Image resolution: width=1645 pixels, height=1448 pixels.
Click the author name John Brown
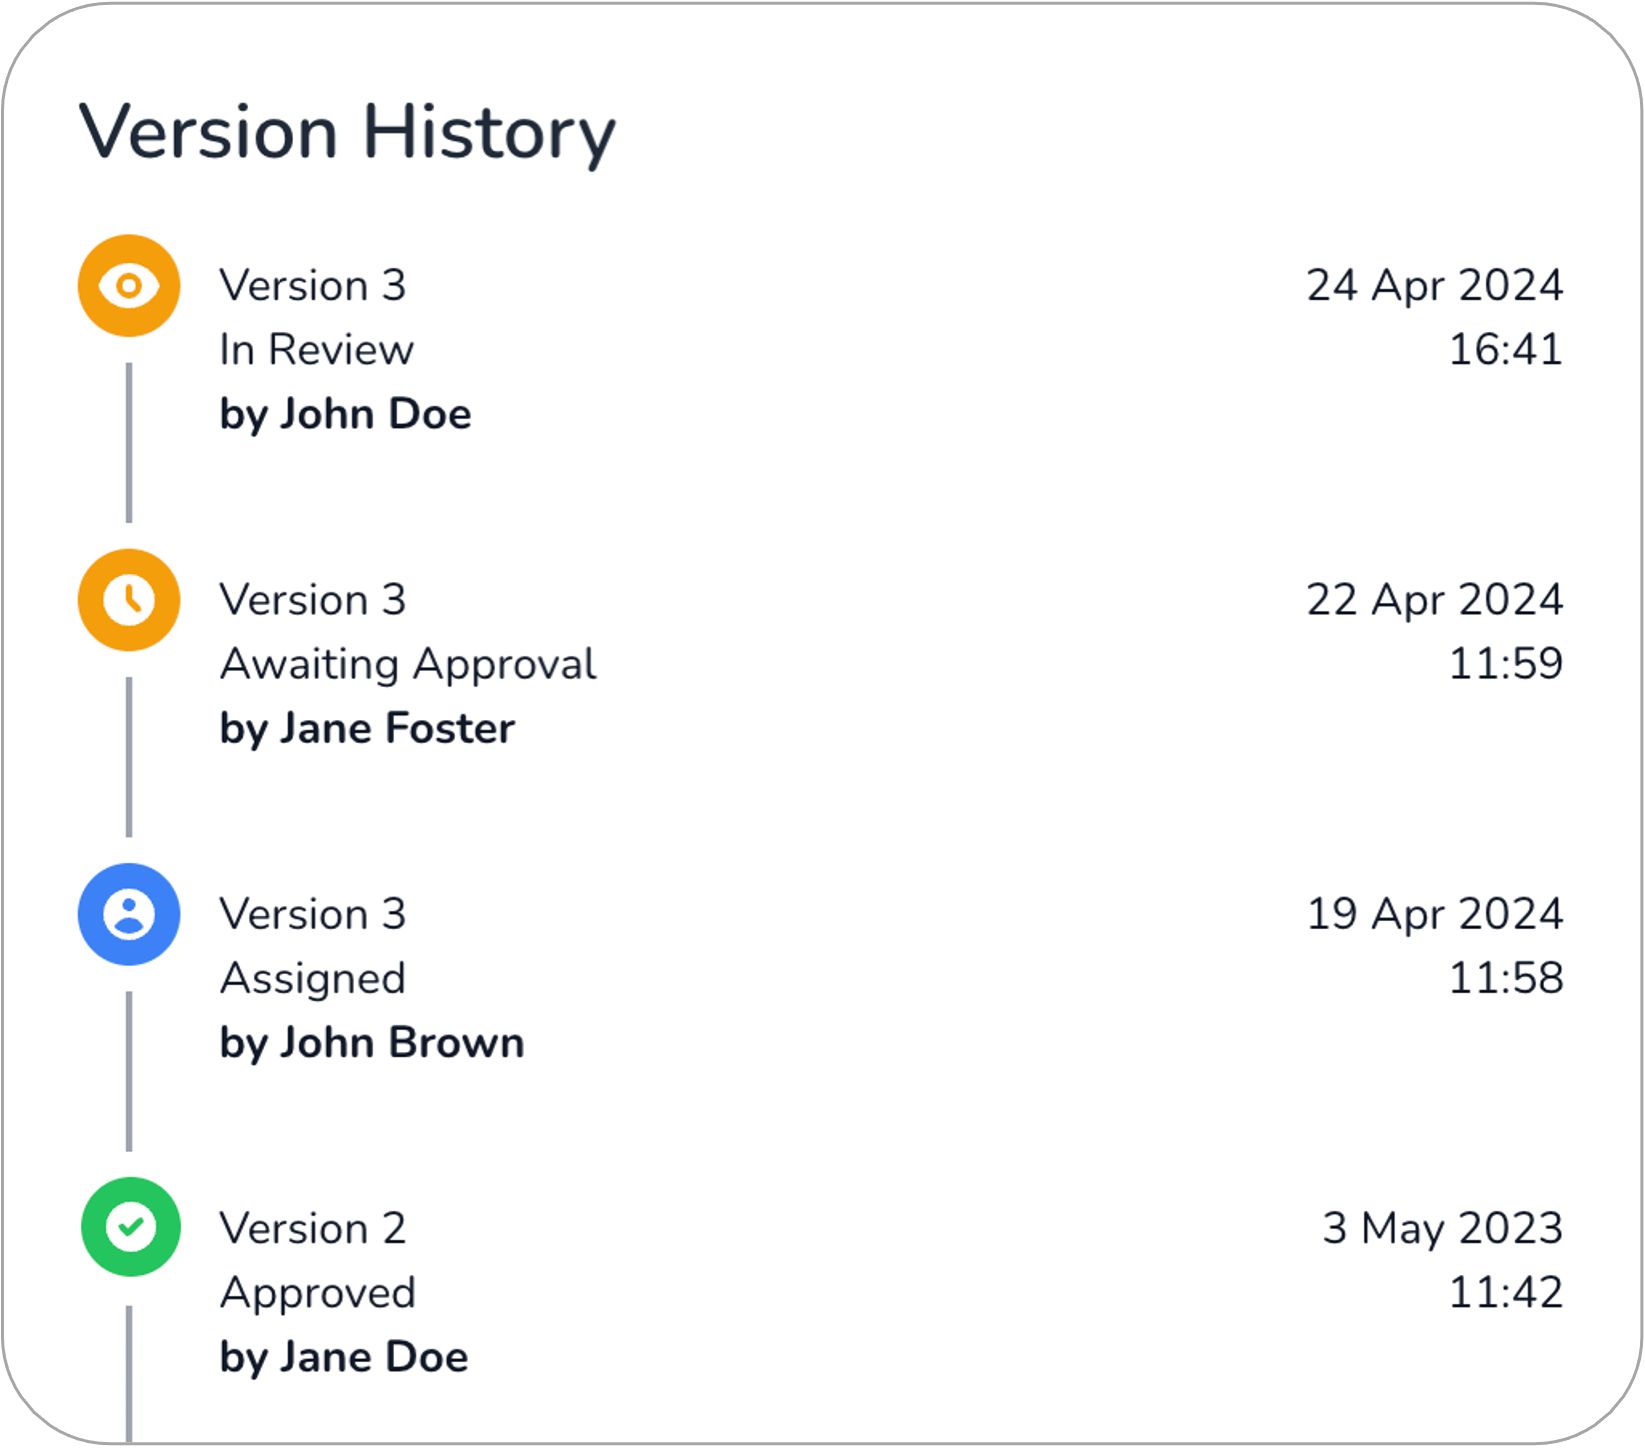401,1043
